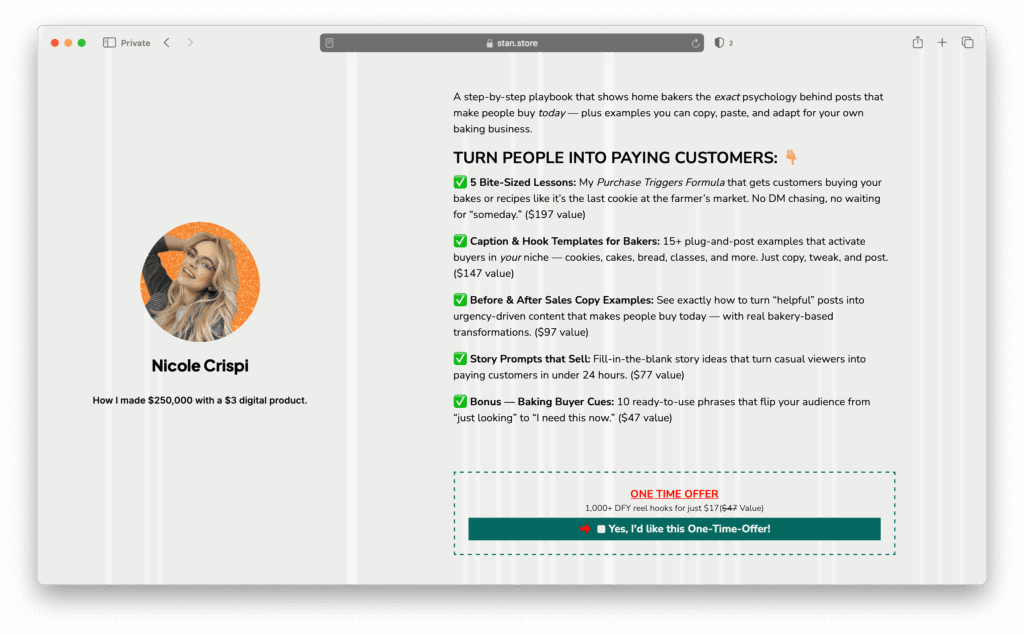Go back with the back arrow

(x=166, y=43)
